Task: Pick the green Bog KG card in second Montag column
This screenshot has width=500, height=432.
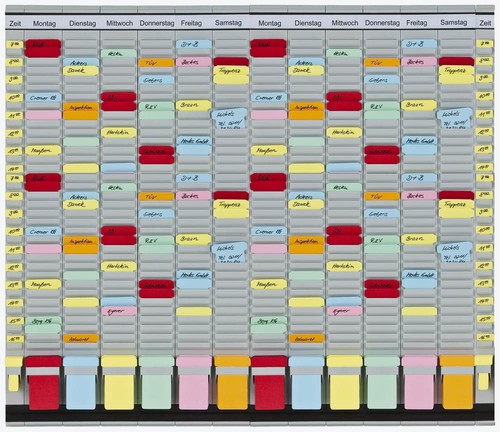Action: pyautogui.click(x=268, y=321)
